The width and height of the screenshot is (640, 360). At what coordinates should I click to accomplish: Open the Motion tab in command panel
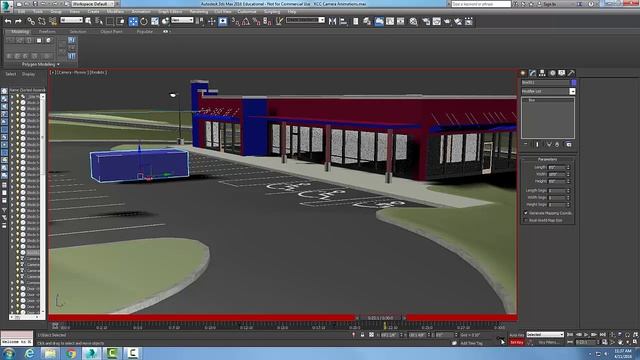coord(552,73)
